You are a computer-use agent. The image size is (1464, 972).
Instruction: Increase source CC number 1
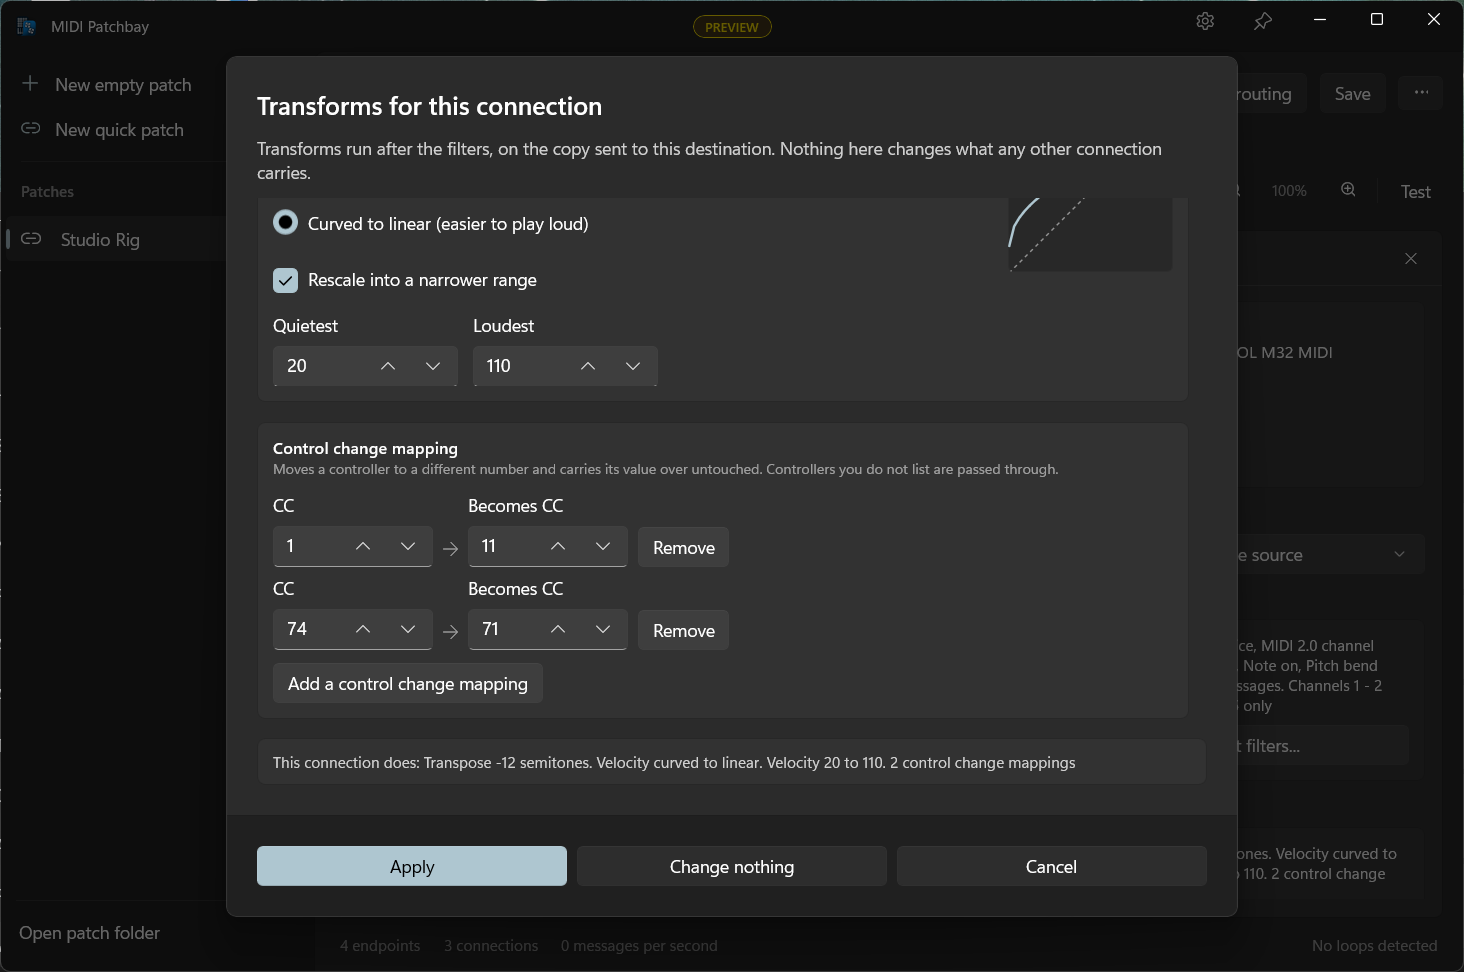pos(363,546)
